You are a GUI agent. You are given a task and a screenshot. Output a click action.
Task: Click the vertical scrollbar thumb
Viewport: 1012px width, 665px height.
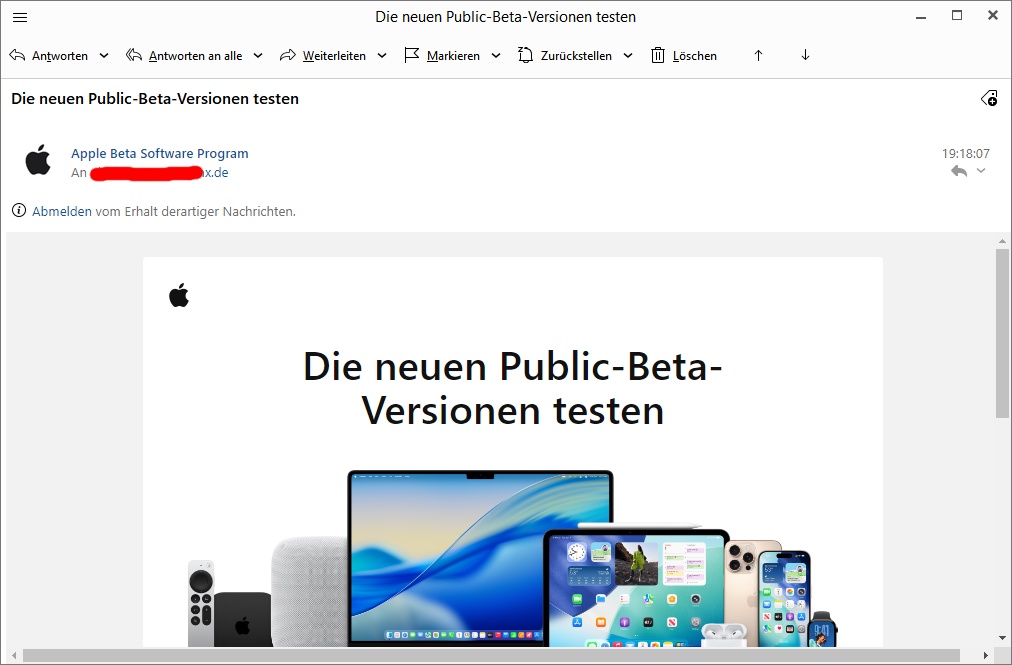[1002, 333]
